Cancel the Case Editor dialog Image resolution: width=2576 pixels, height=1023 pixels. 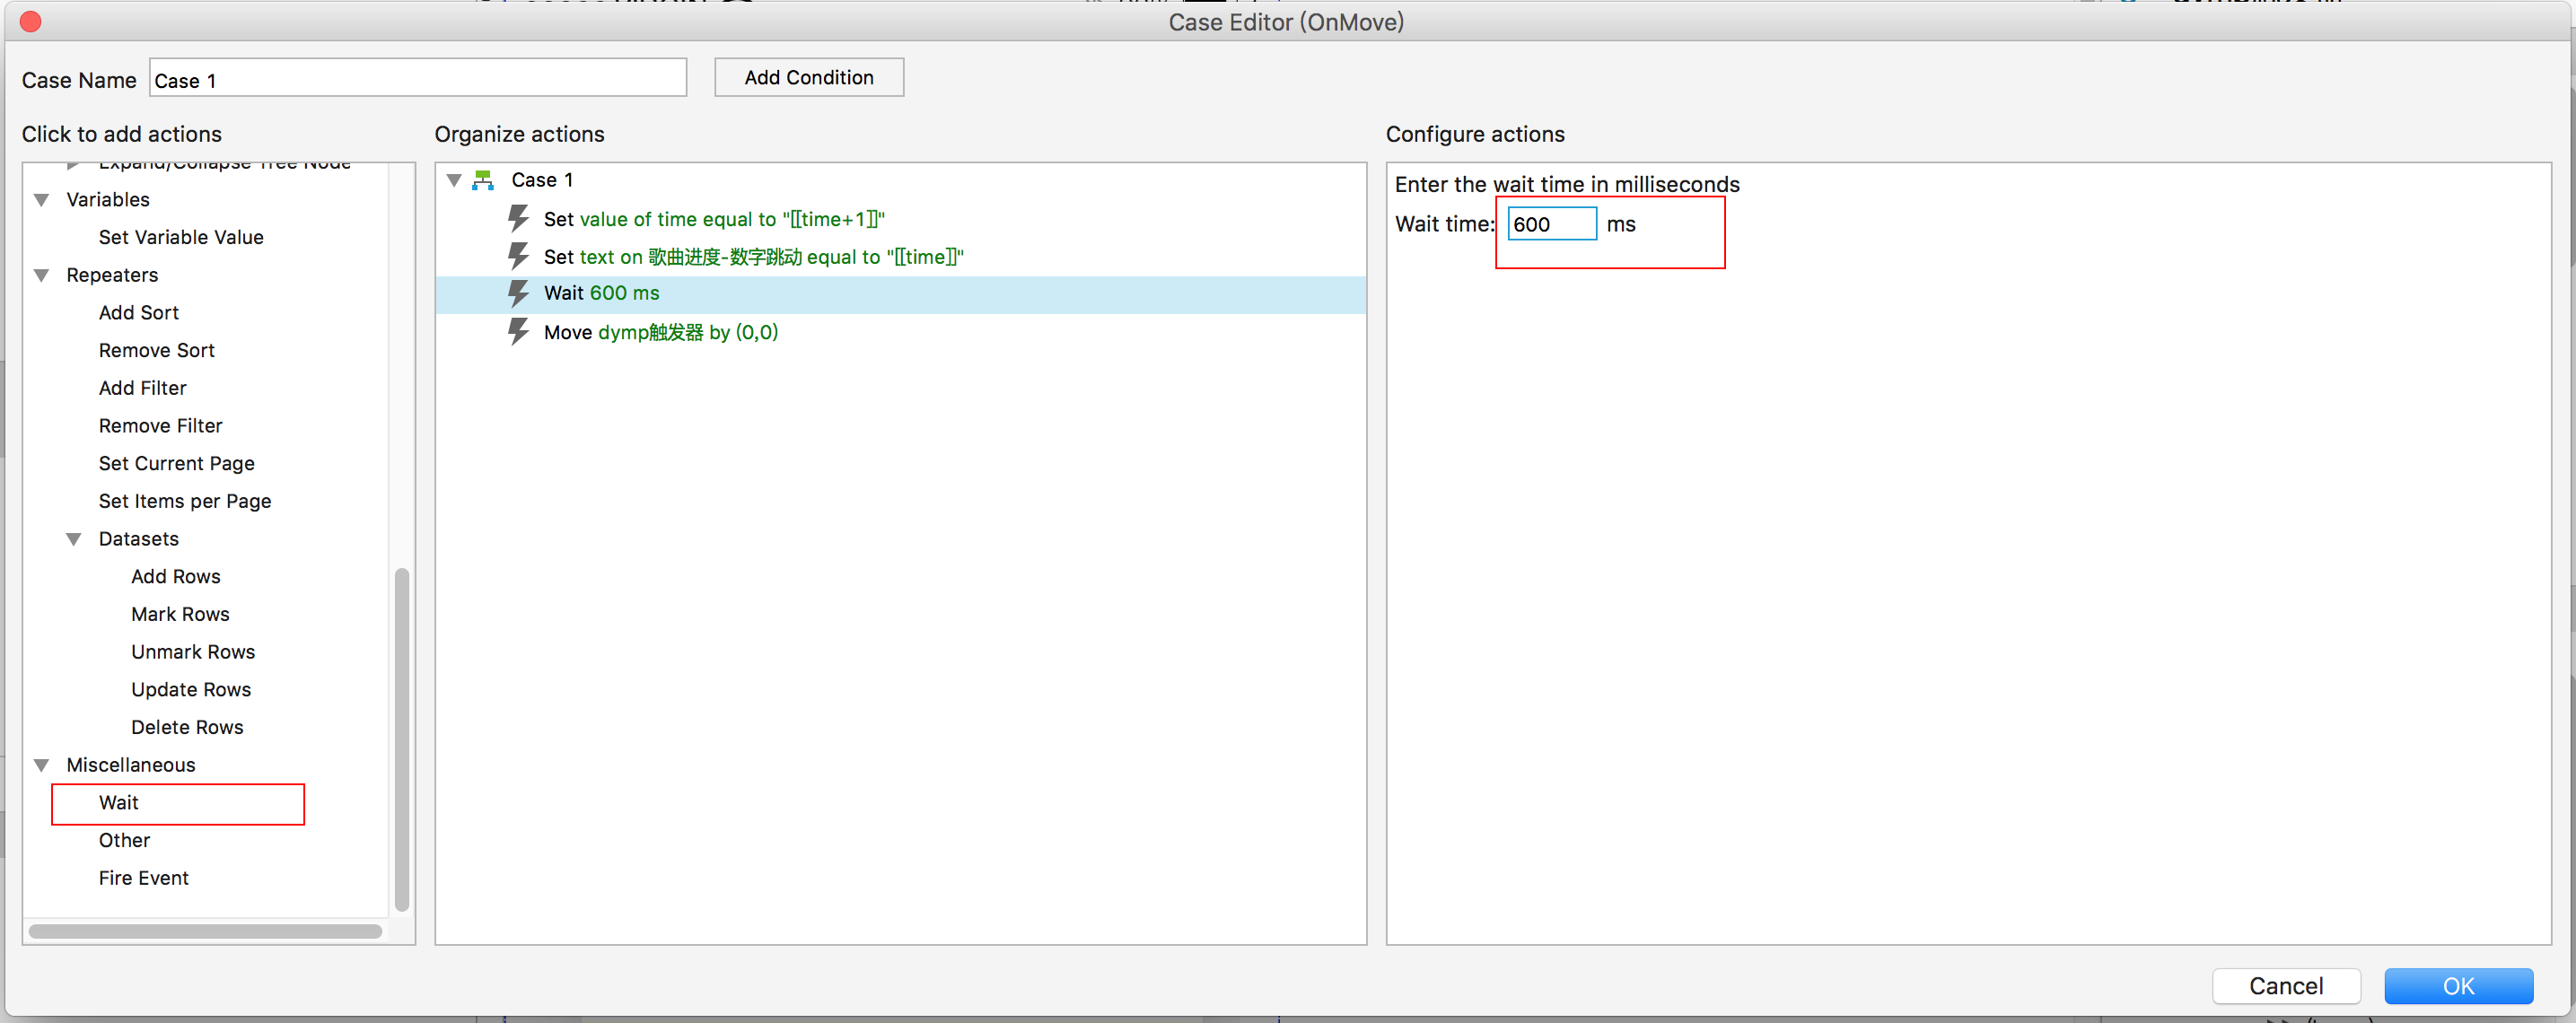(x=2285, y=985)
